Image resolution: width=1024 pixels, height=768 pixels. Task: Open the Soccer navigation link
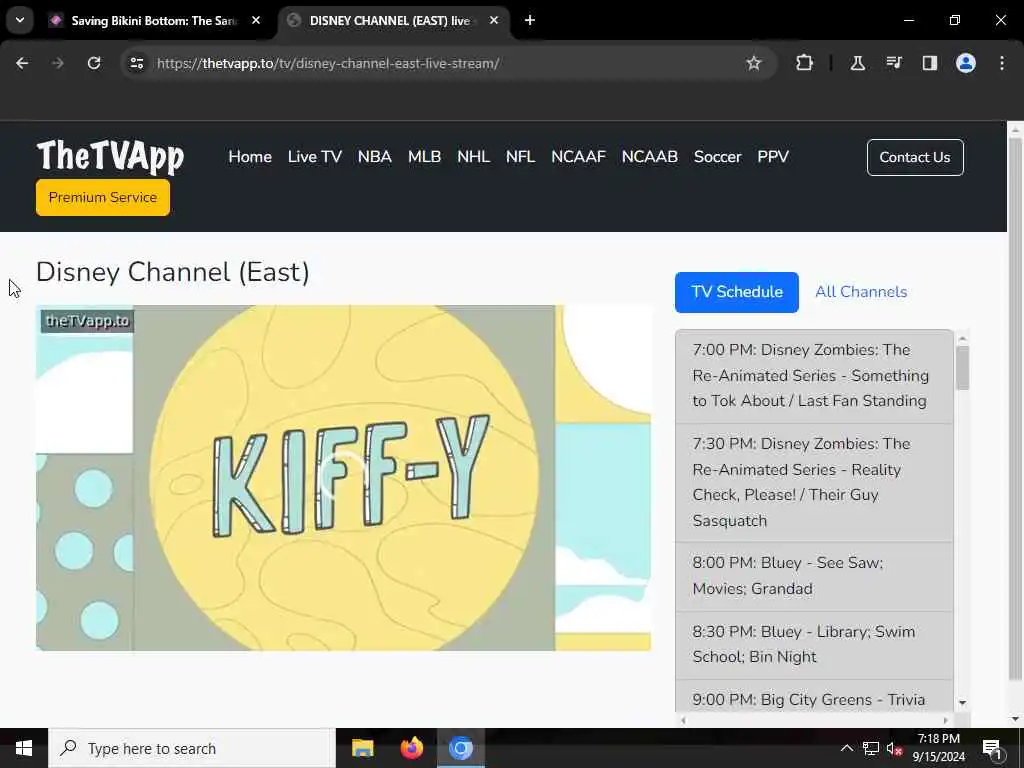(x=718, y=157)
